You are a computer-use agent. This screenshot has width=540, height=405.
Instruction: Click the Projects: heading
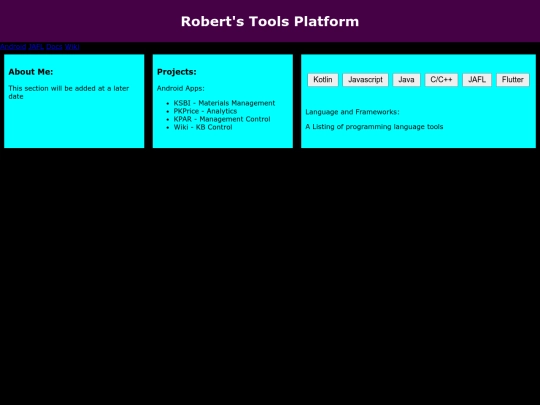pyautogui.click(x=177, y=72)
